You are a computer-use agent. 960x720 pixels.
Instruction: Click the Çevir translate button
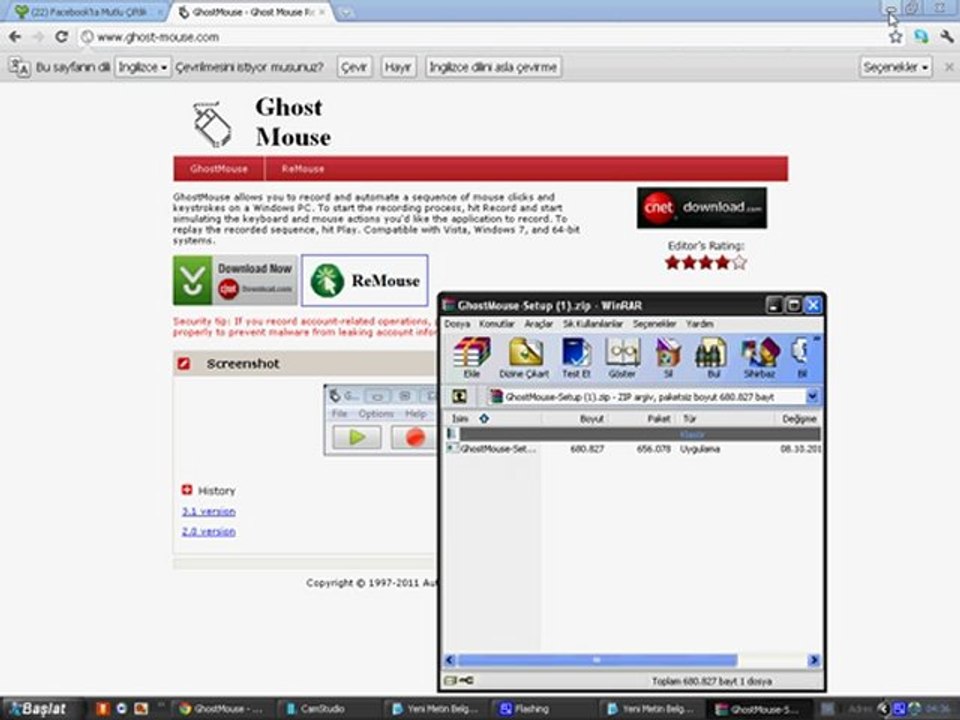354,67
